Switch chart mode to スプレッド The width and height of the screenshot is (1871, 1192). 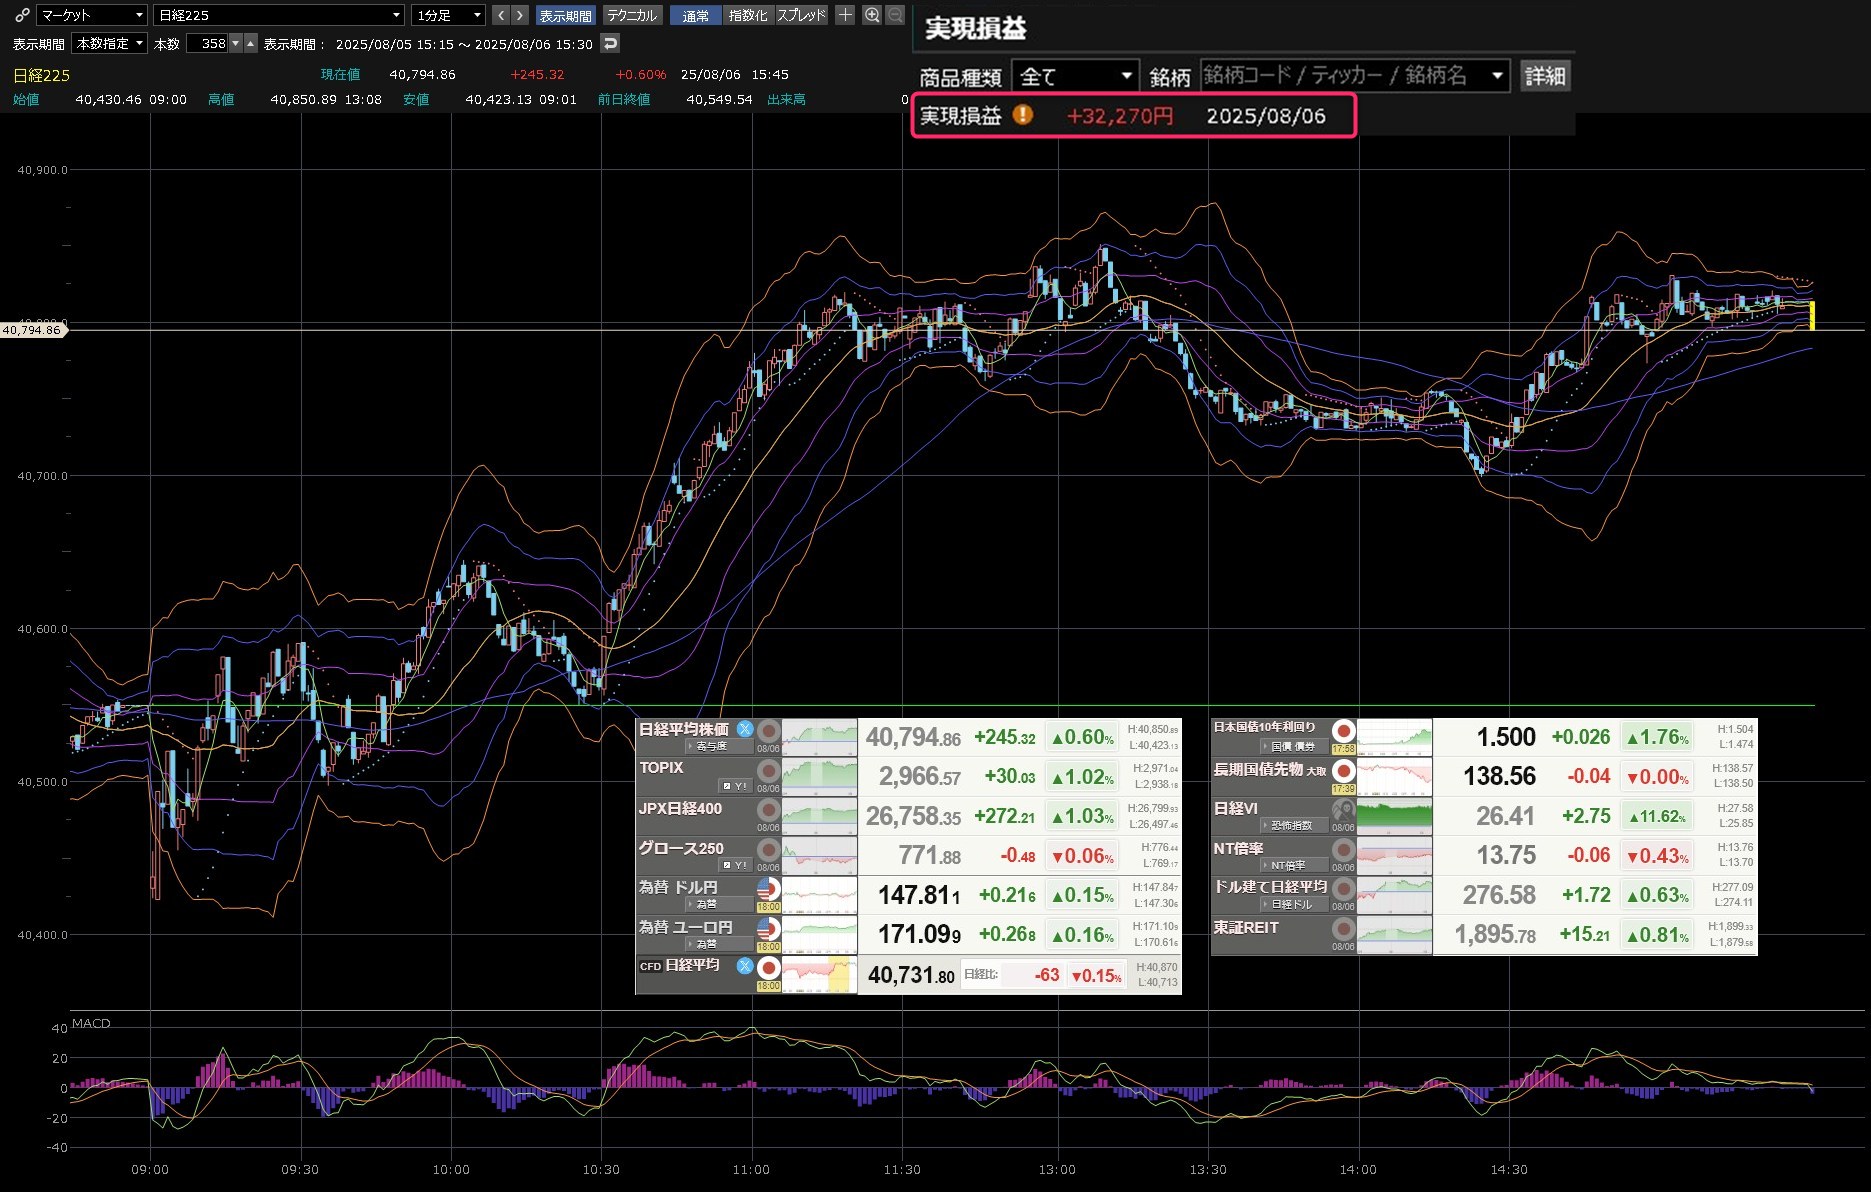pos(801,15)
